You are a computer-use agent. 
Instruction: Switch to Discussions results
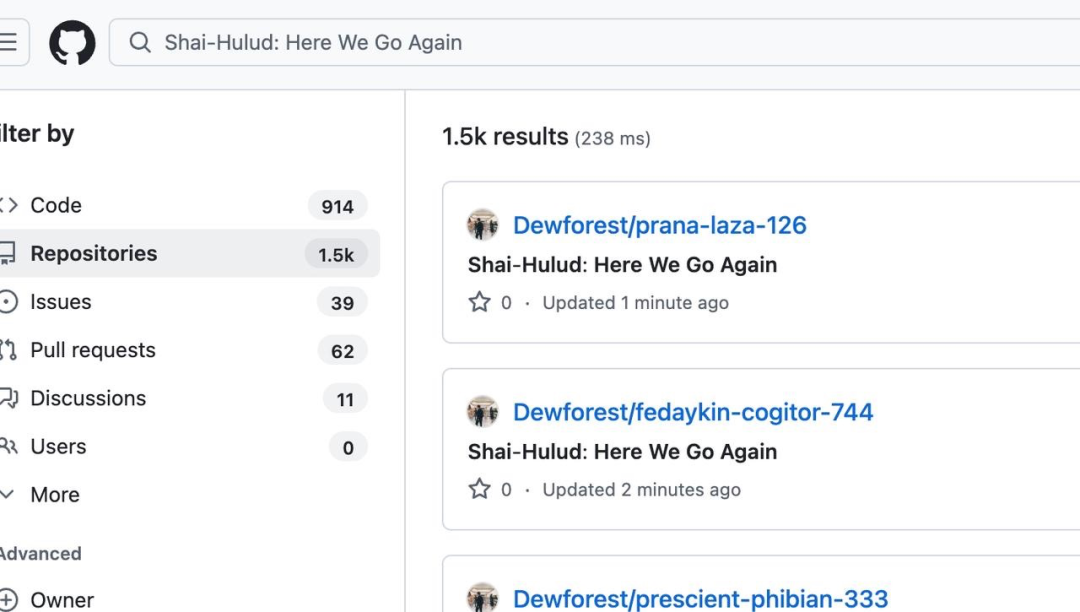point(185,398)
